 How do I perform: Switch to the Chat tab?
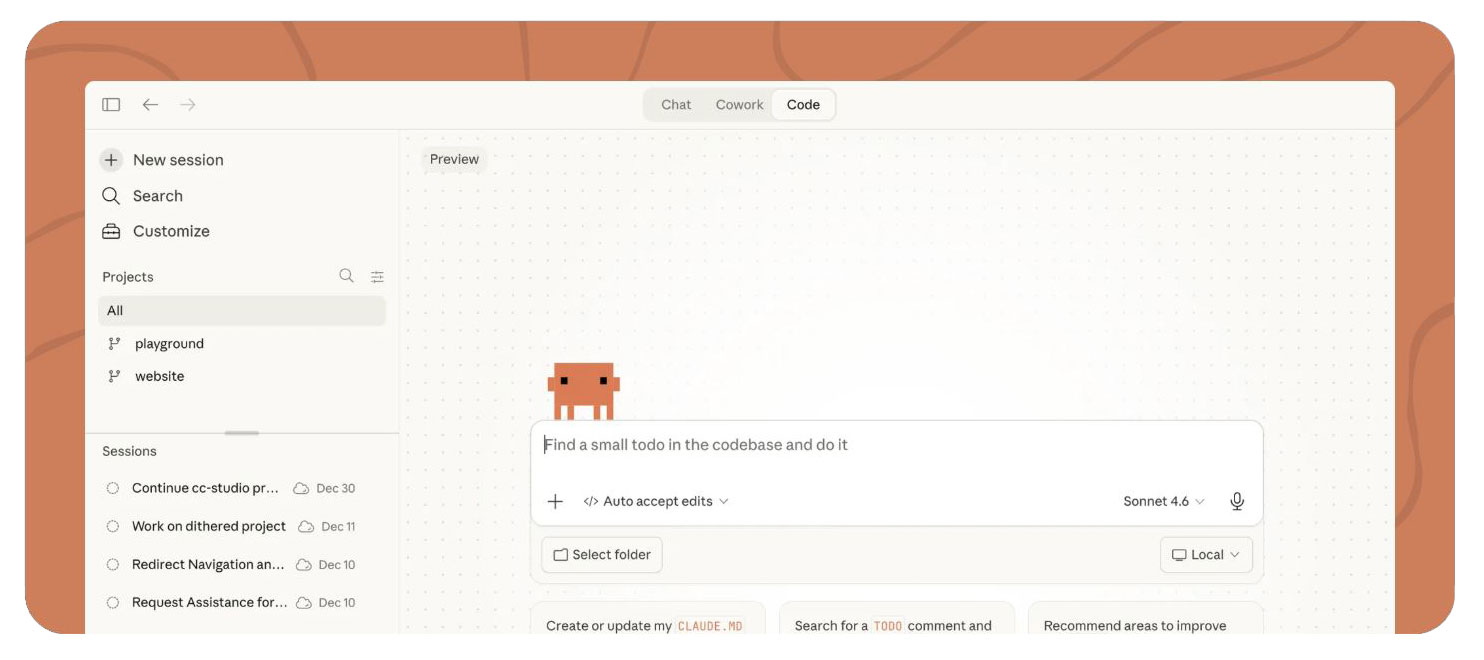[x=676, y=105]
